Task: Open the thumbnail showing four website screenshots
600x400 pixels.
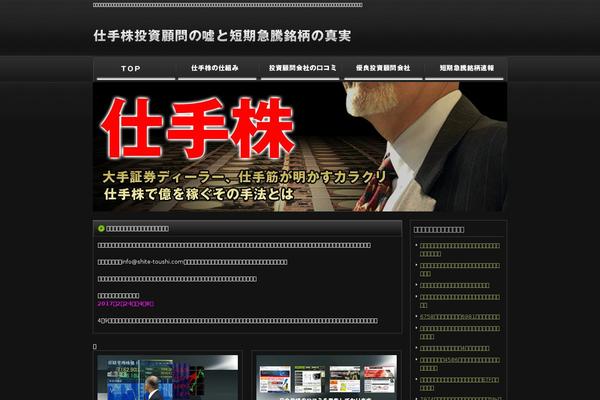Action: [x=326, y=377]
